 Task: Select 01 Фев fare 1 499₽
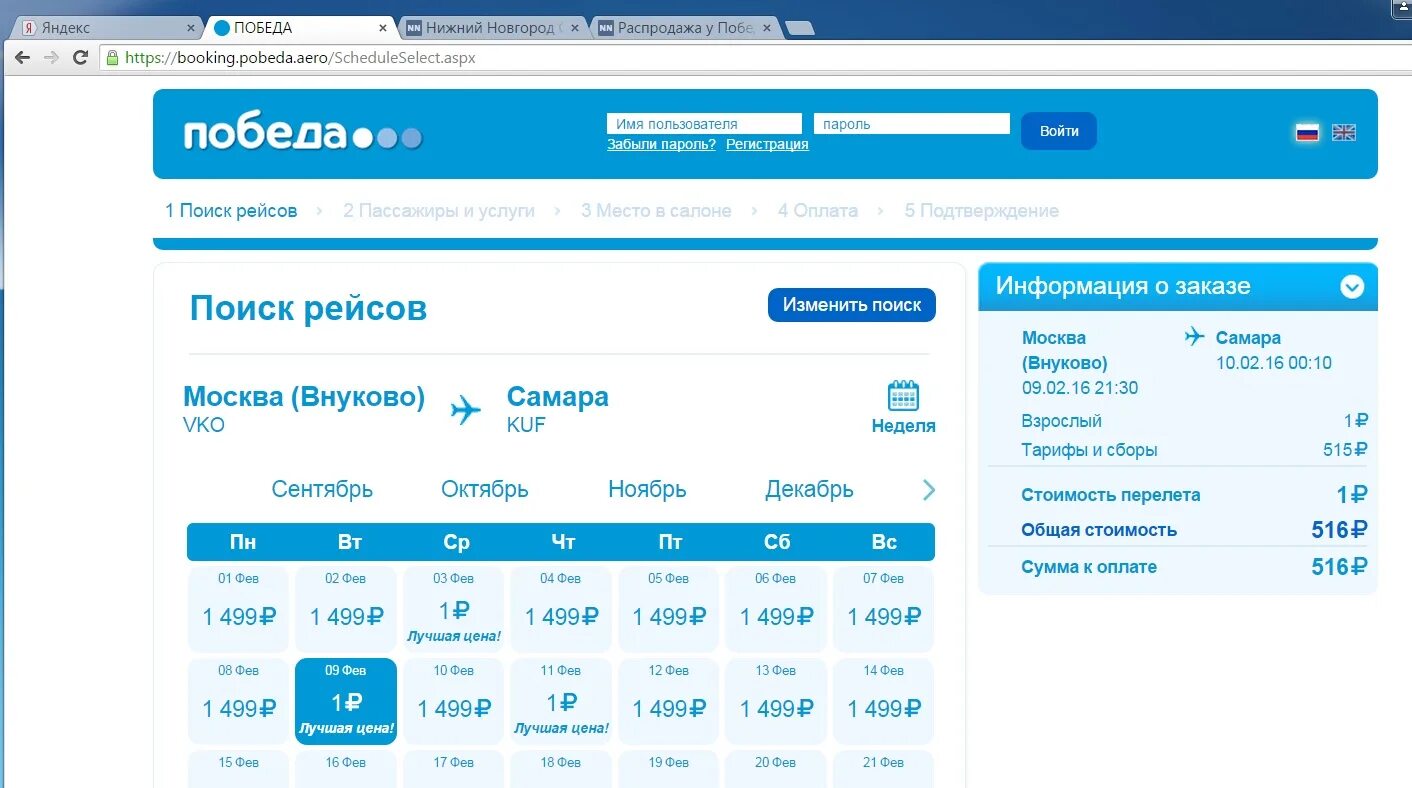239,609
